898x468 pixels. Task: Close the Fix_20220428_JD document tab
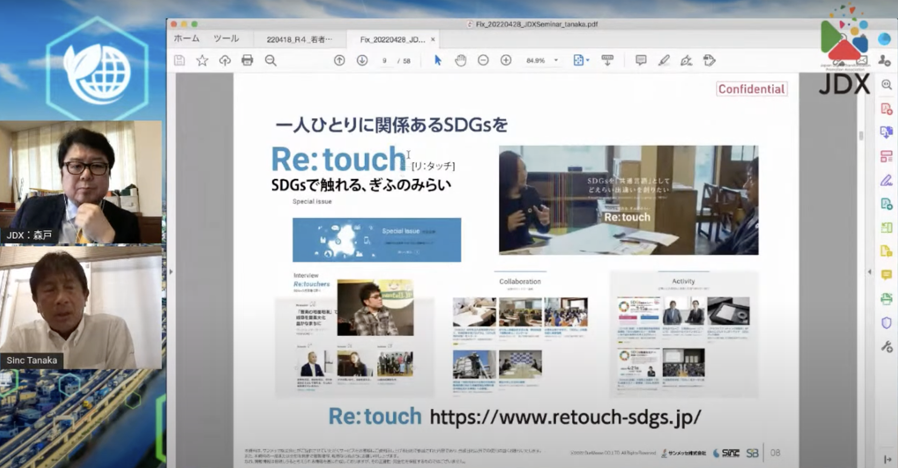pyautogui.click(x=433, y=40)
